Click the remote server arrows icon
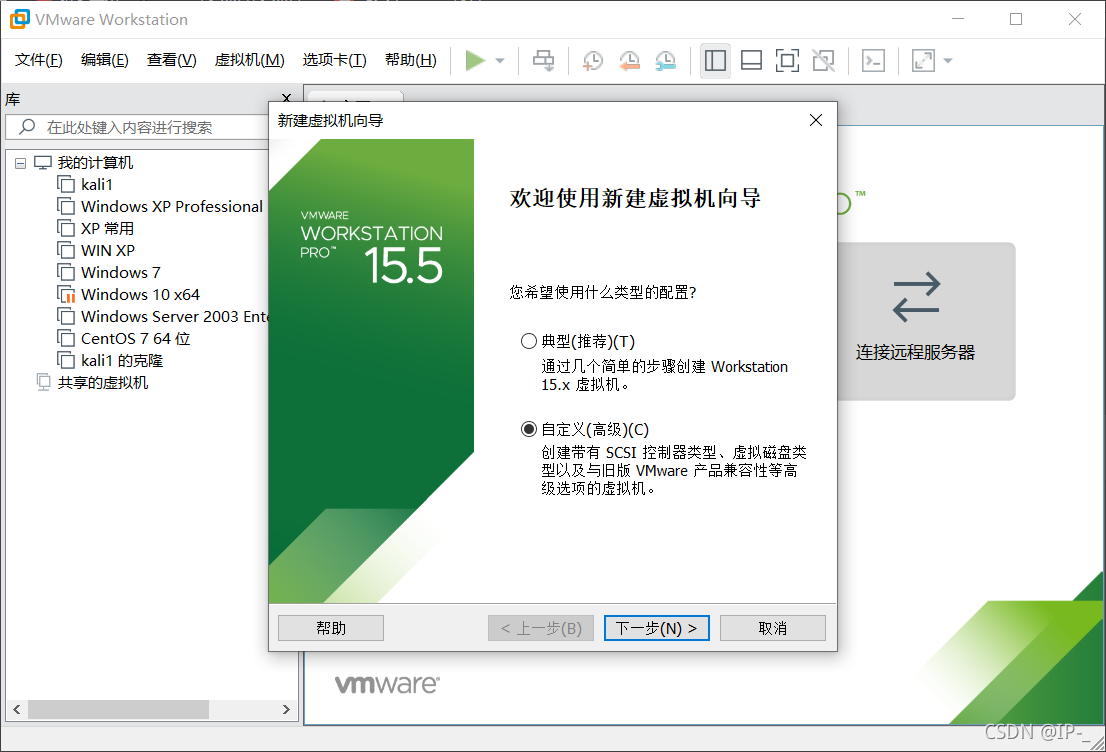1106x752 pixels. (916, 298)
